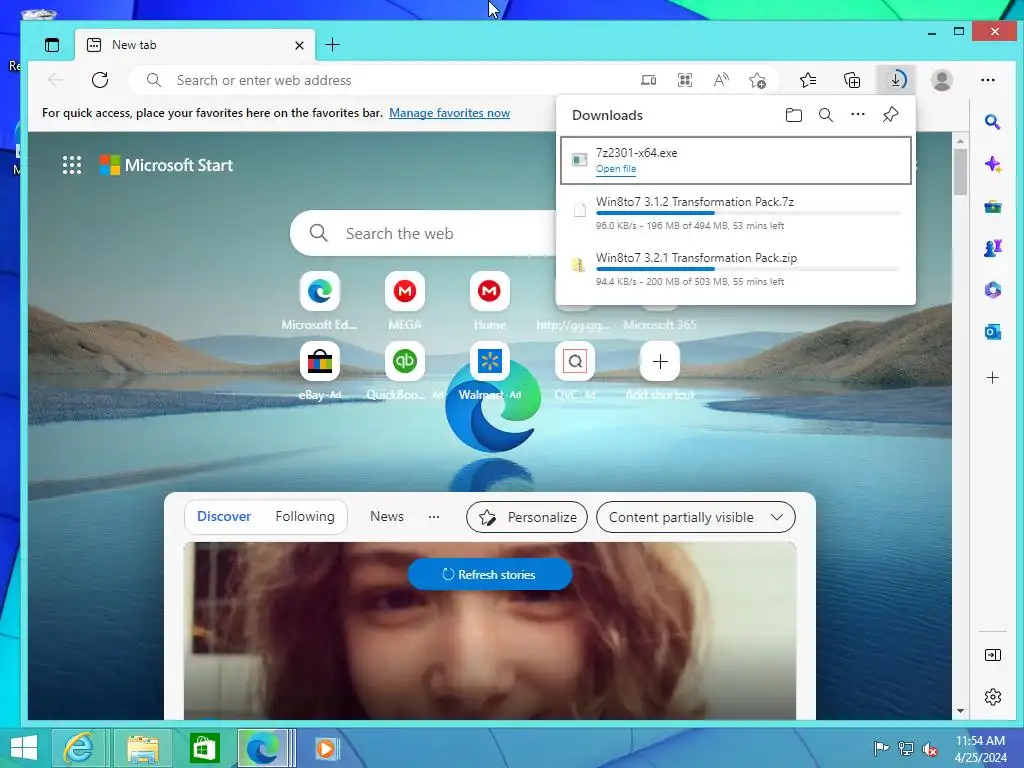Click the page scroll down arrow
The image size is (1024, 768).
pos(960,711)
